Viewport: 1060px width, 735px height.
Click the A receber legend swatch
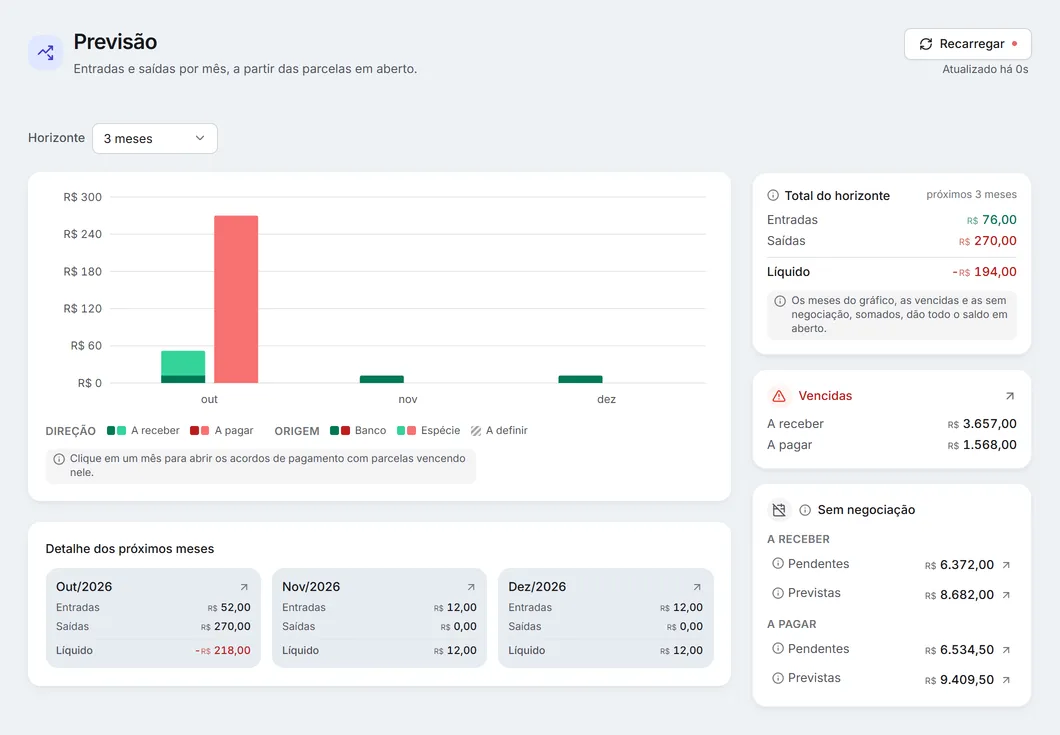(x=116, y=431)
